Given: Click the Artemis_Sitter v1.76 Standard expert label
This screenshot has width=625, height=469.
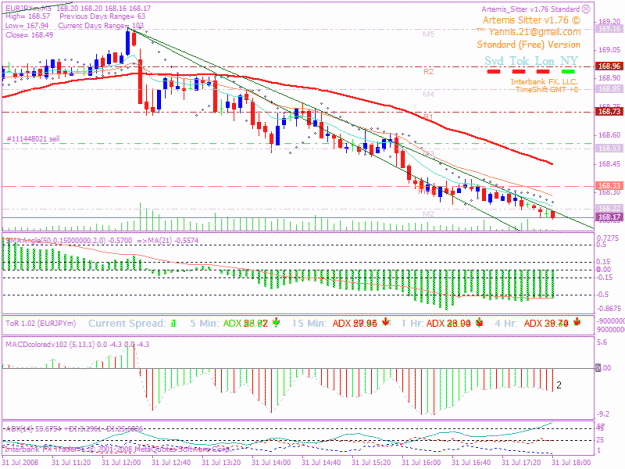Looking at the screenshot, I should point(530,9).
